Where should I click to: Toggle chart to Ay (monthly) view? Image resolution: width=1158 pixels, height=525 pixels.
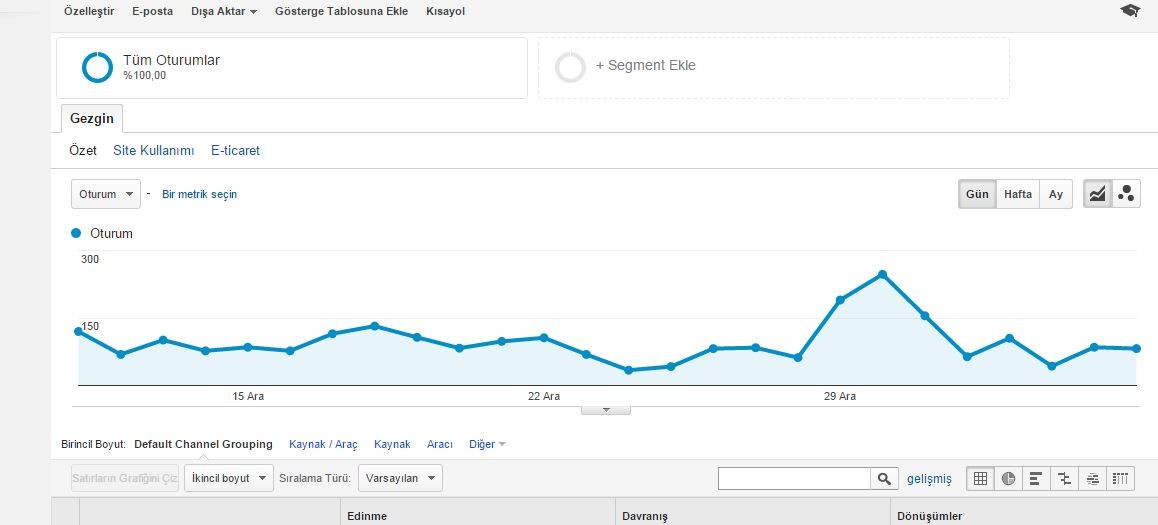pyautogui.click(x=1056, y=194)
